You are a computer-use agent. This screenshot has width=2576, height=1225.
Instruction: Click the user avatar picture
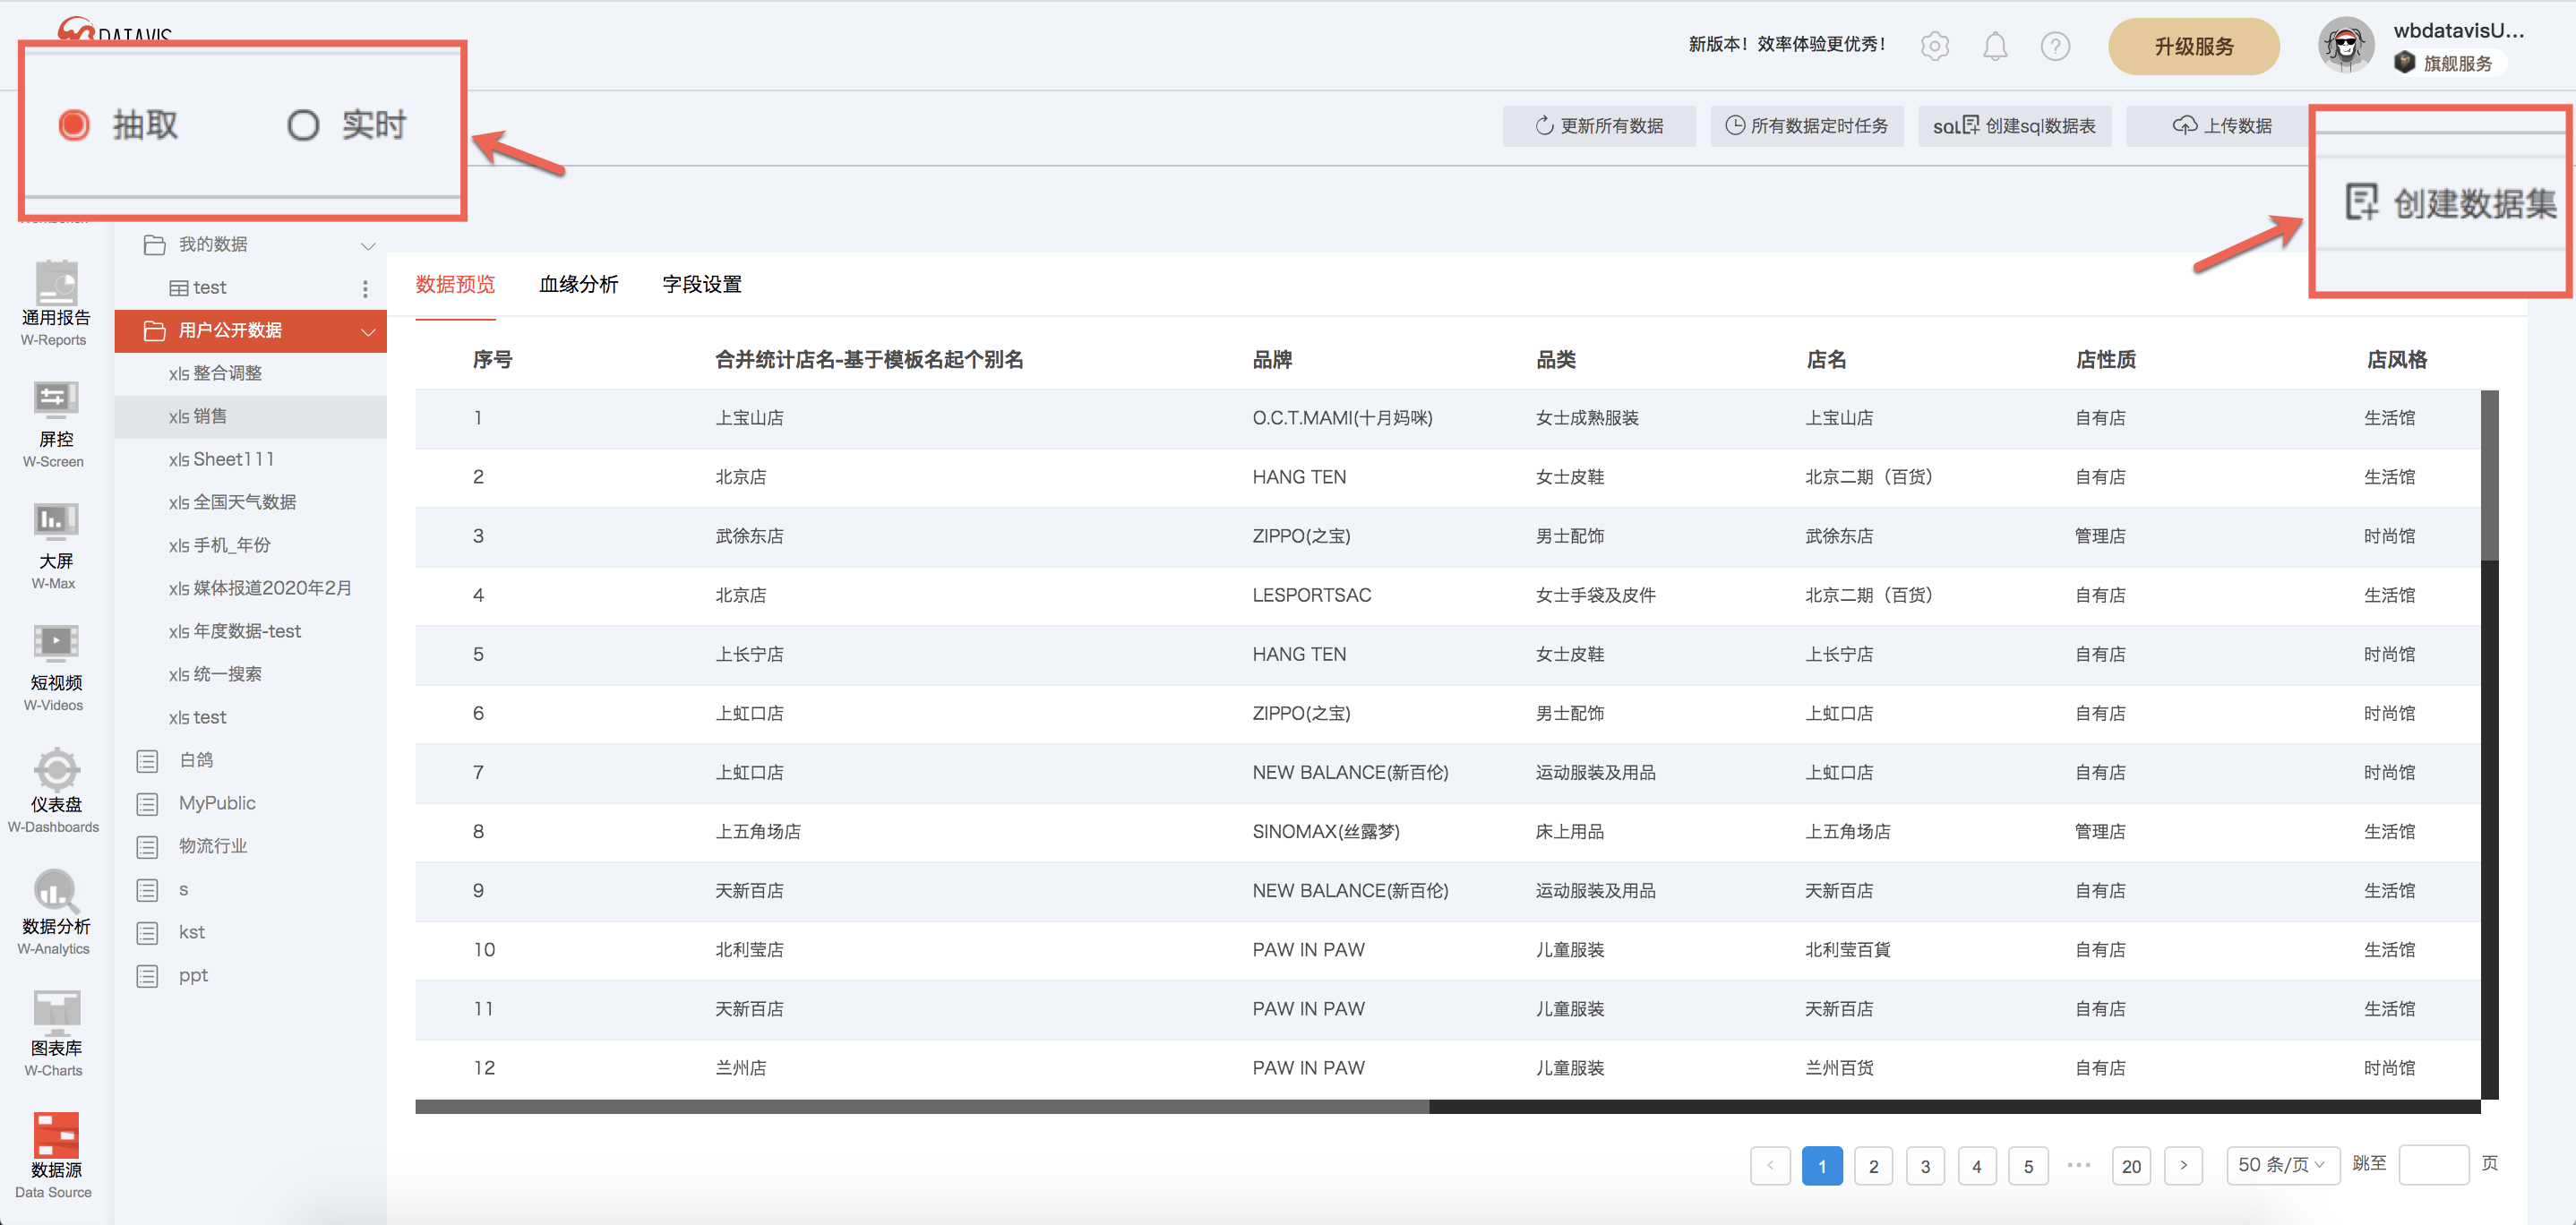2346,45
